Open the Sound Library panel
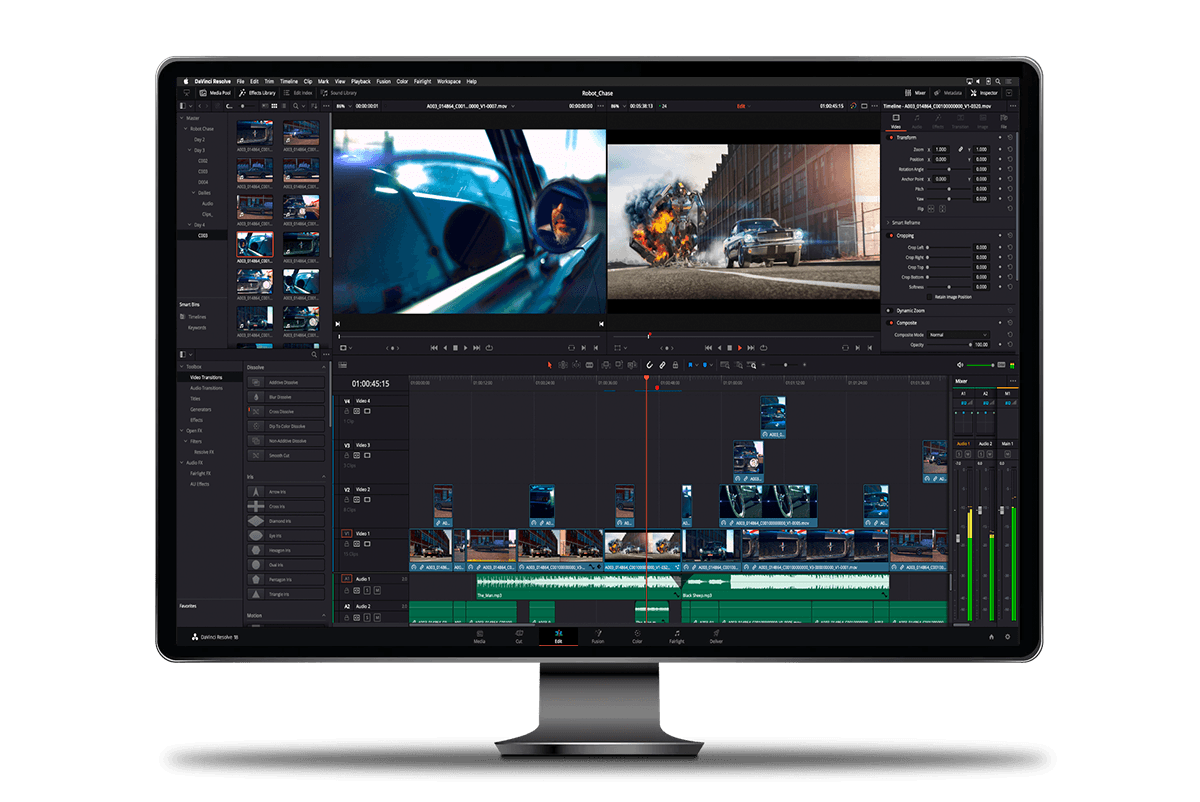The height and width of the screenshot is (802, 1200). coord(340,92)
